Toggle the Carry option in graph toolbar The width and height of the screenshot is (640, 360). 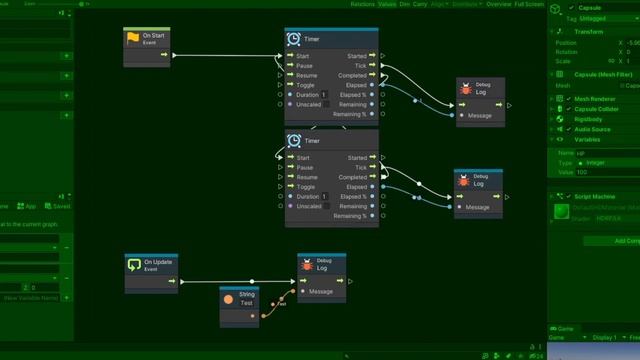(x=420, y=4)
